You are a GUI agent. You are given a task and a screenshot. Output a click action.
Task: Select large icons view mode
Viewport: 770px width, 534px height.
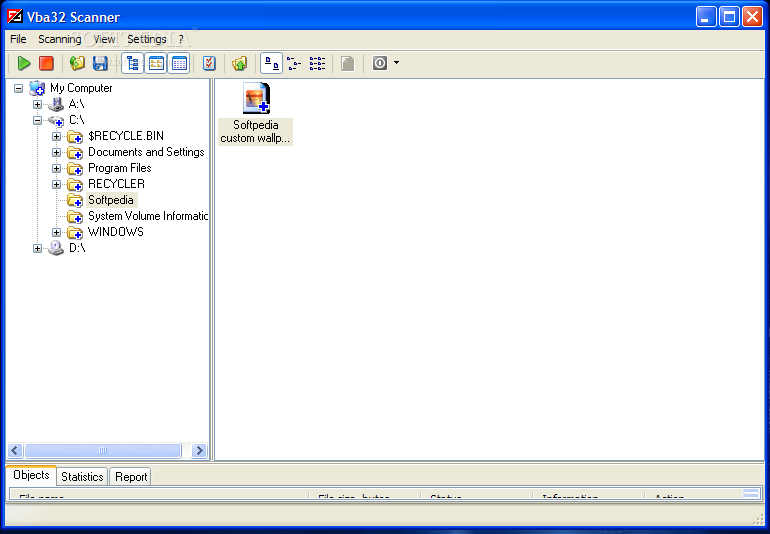(272, 63)
